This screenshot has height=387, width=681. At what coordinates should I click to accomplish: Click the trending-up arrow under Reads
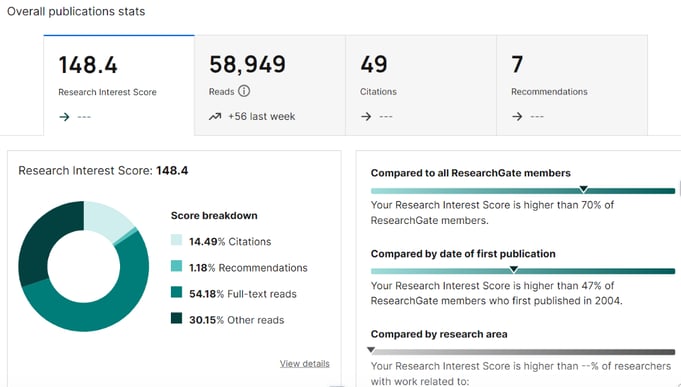coord(215,116)
